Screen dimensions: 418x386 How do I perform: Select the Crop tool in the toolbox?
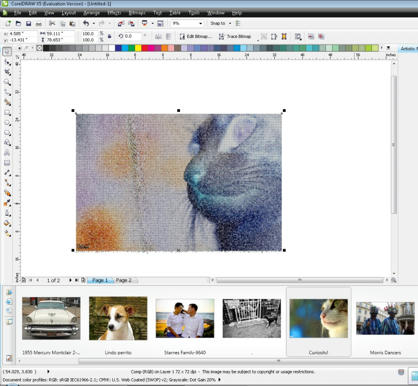[x=7, y=72]
